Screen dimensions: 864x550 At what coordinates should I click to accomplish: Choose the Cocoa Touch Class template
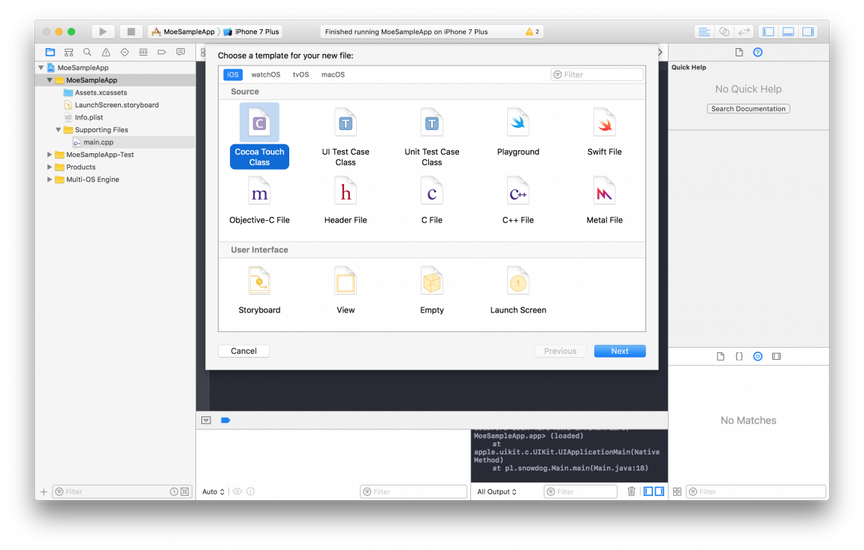[x=259, y=136]
